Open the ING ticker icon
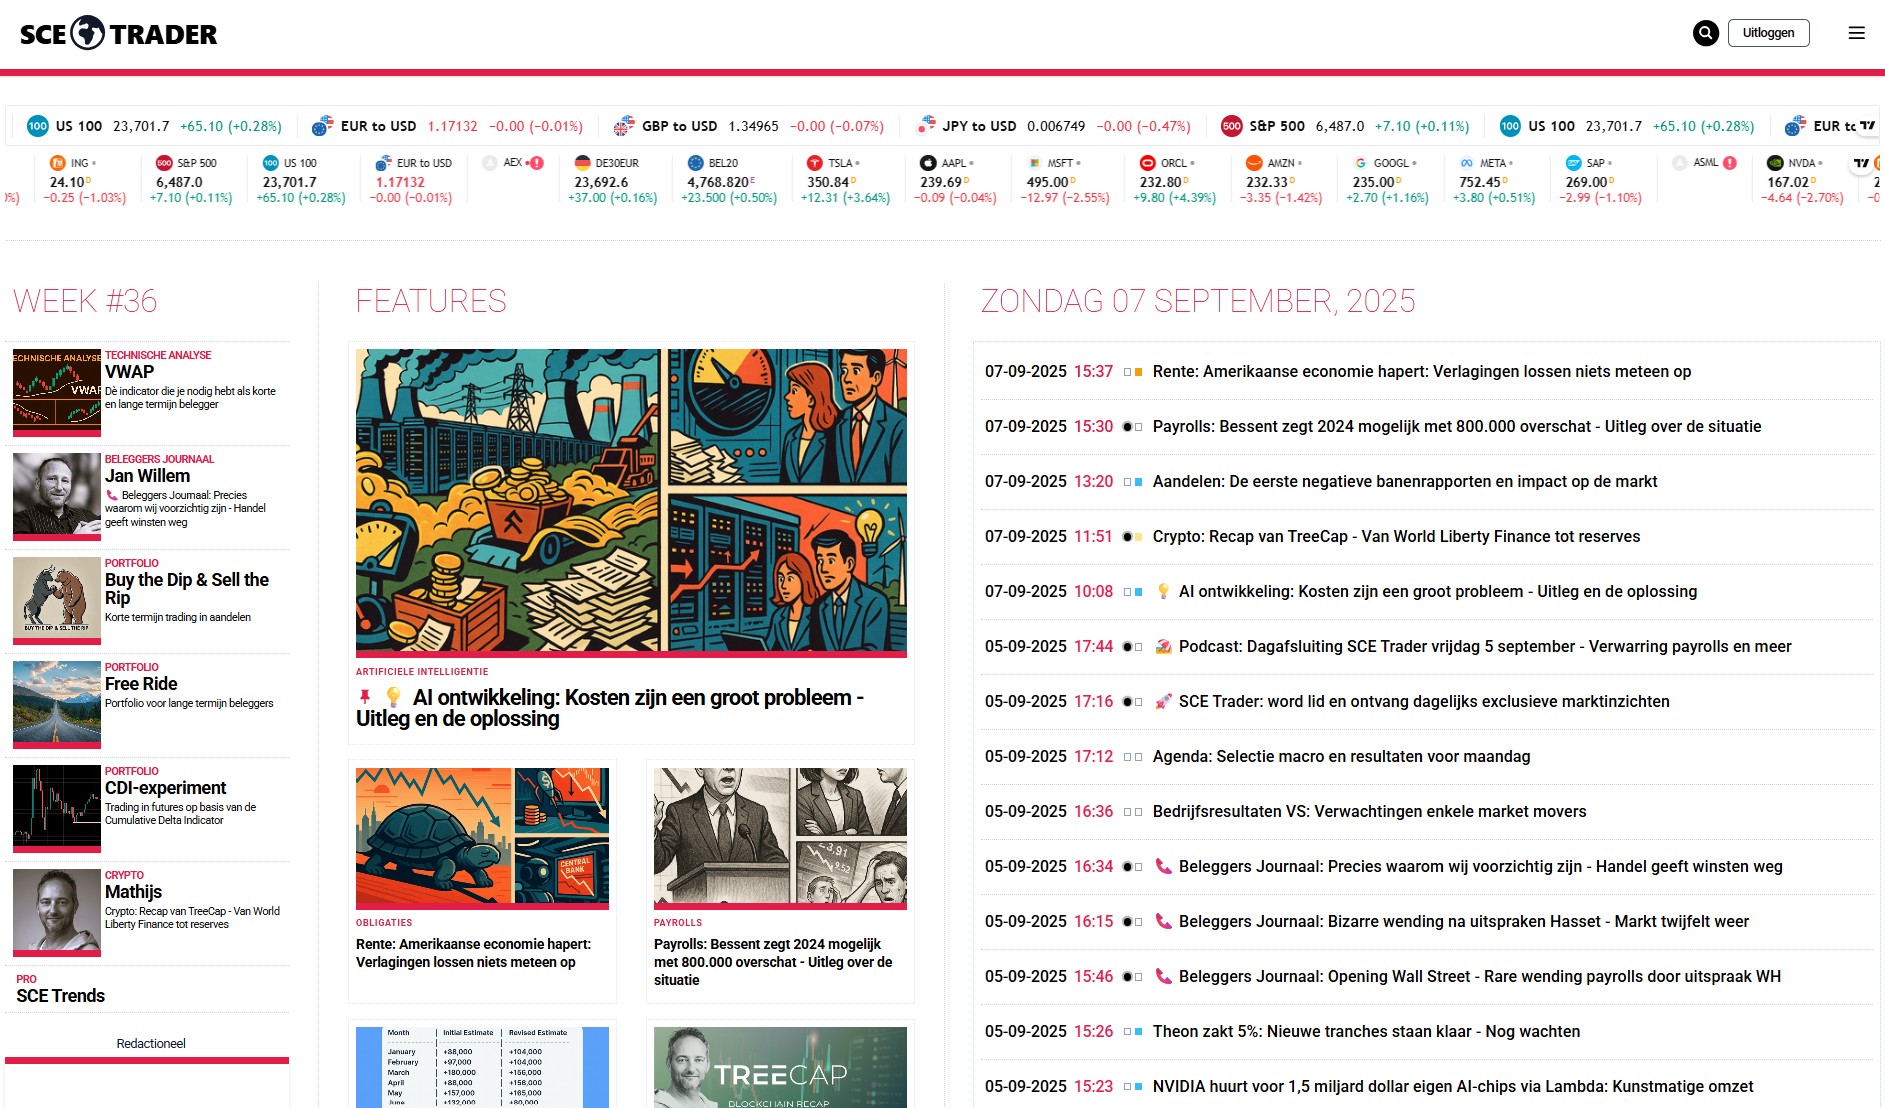The image size is (1885, 1108). (x=57, y=163)
